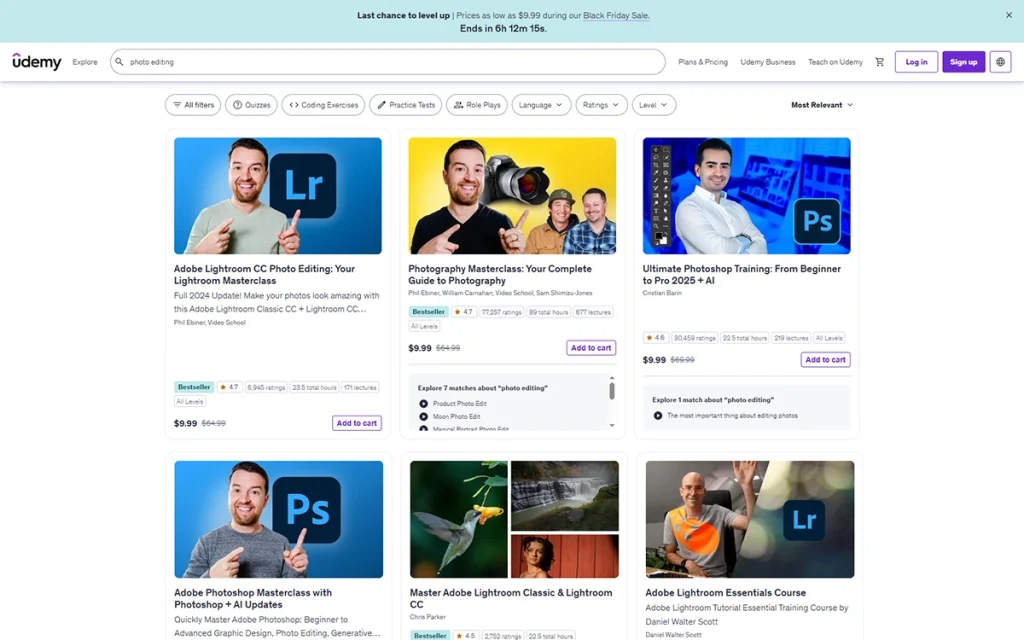Toggle the Quizzes filter
1024x640 pixels.
(x=251, y=104)
